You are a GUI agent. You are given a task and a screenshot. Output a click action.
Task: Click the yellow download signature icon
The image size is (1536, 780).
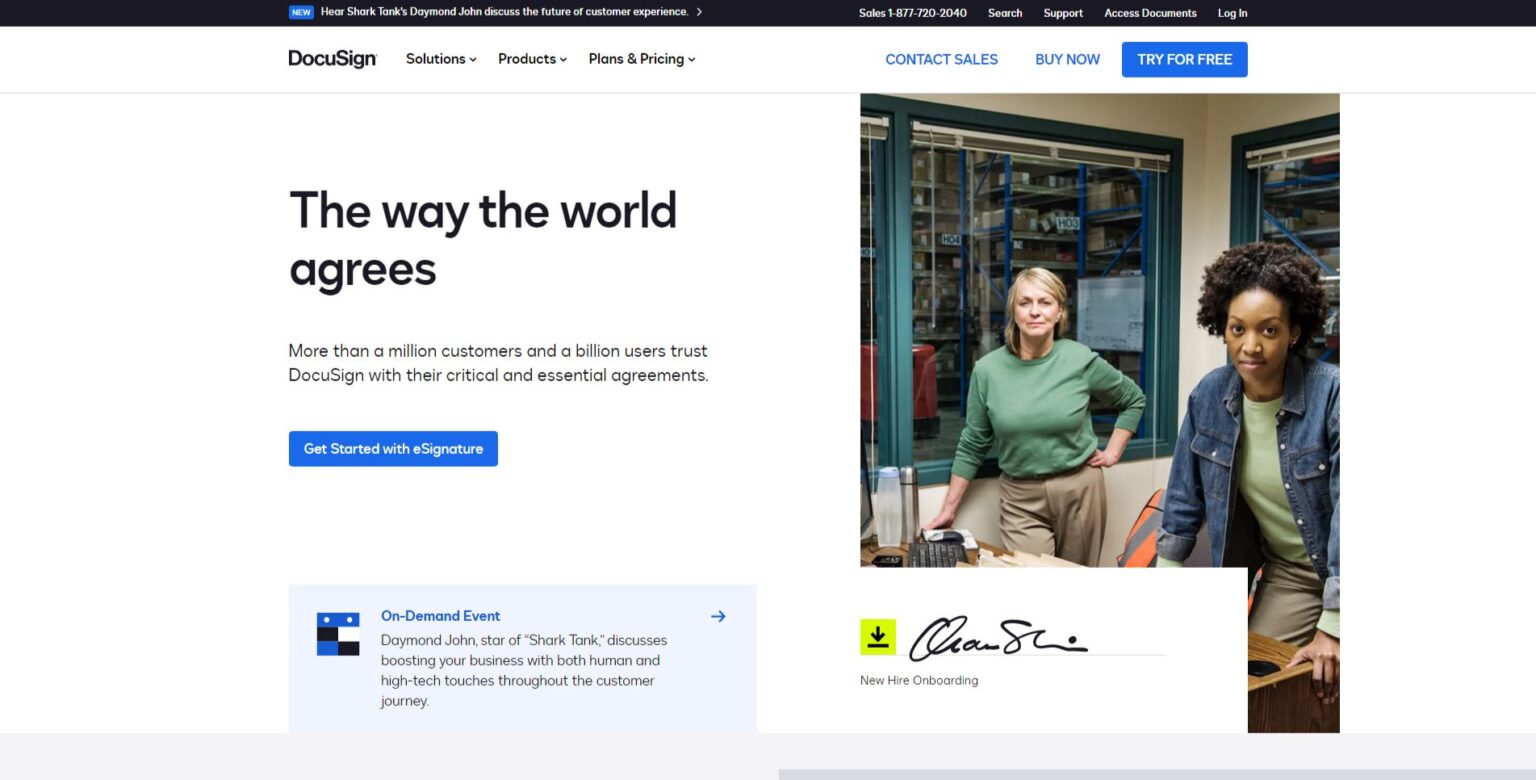878,637
